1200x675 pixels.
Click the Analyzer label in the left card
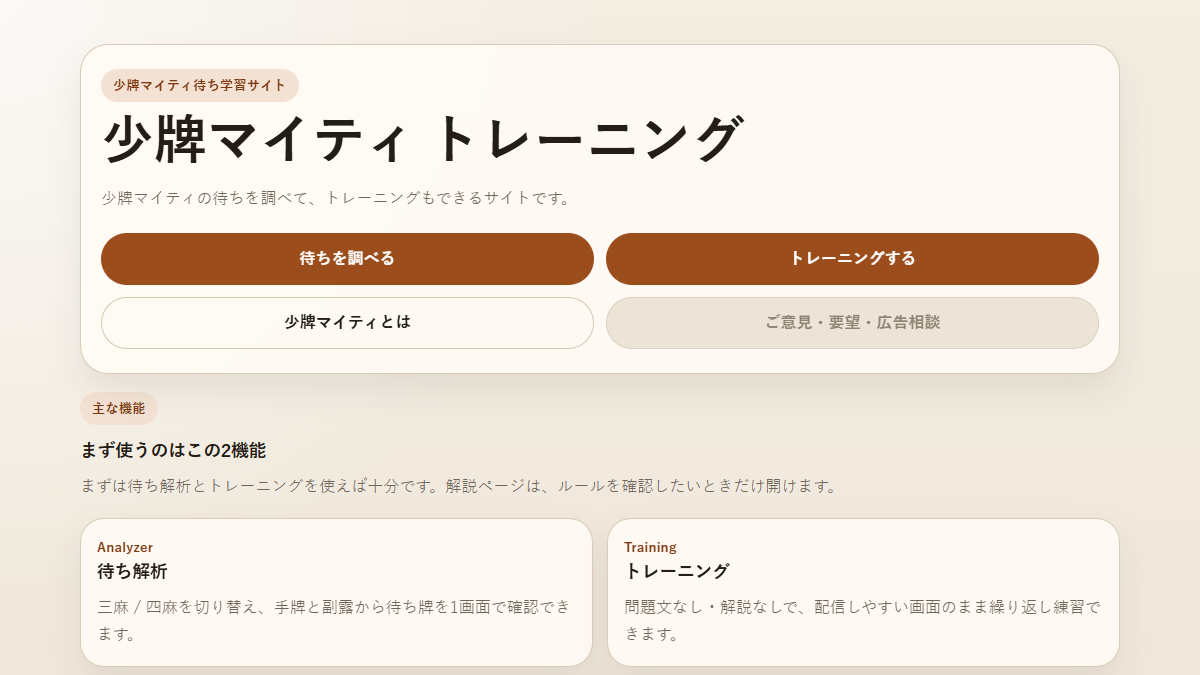point(123,547)
